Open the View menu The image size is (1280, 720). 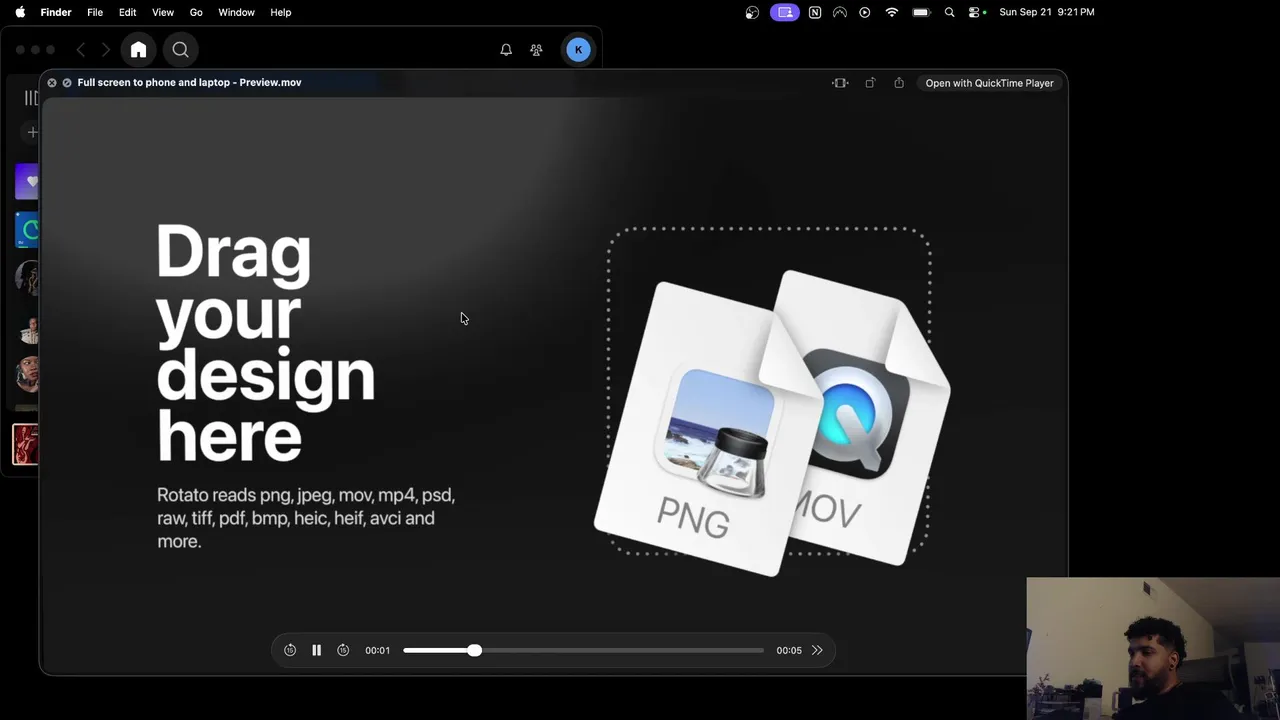coord(163,12)
